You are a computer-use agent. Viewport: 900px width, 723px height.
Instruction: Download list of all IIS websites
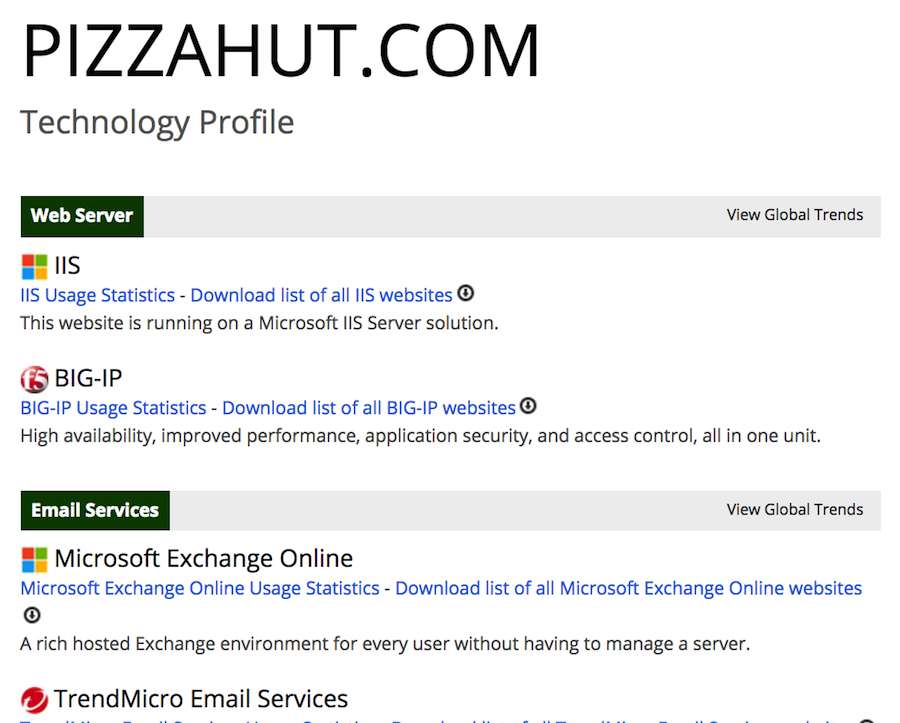321,295
